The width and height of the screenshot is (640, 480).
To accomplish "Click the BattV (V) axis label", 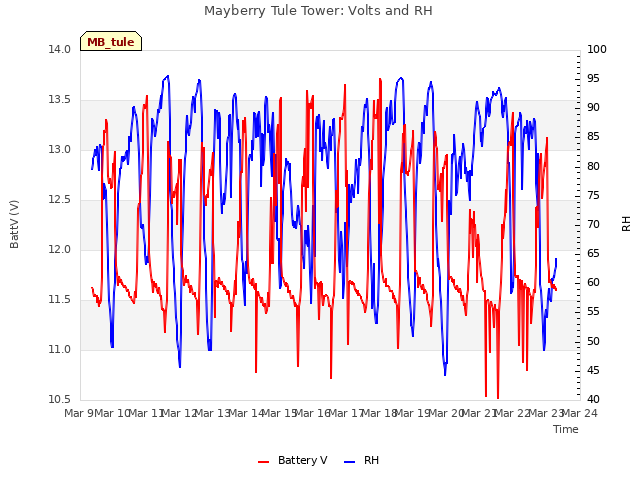I will click(x=14, y=224).
